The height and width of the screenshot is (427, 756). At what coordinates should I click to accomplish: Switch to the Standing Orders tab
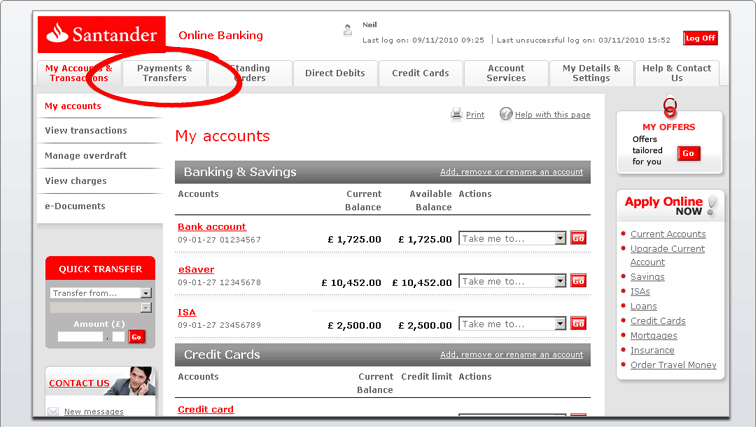[x=250, y=73]
